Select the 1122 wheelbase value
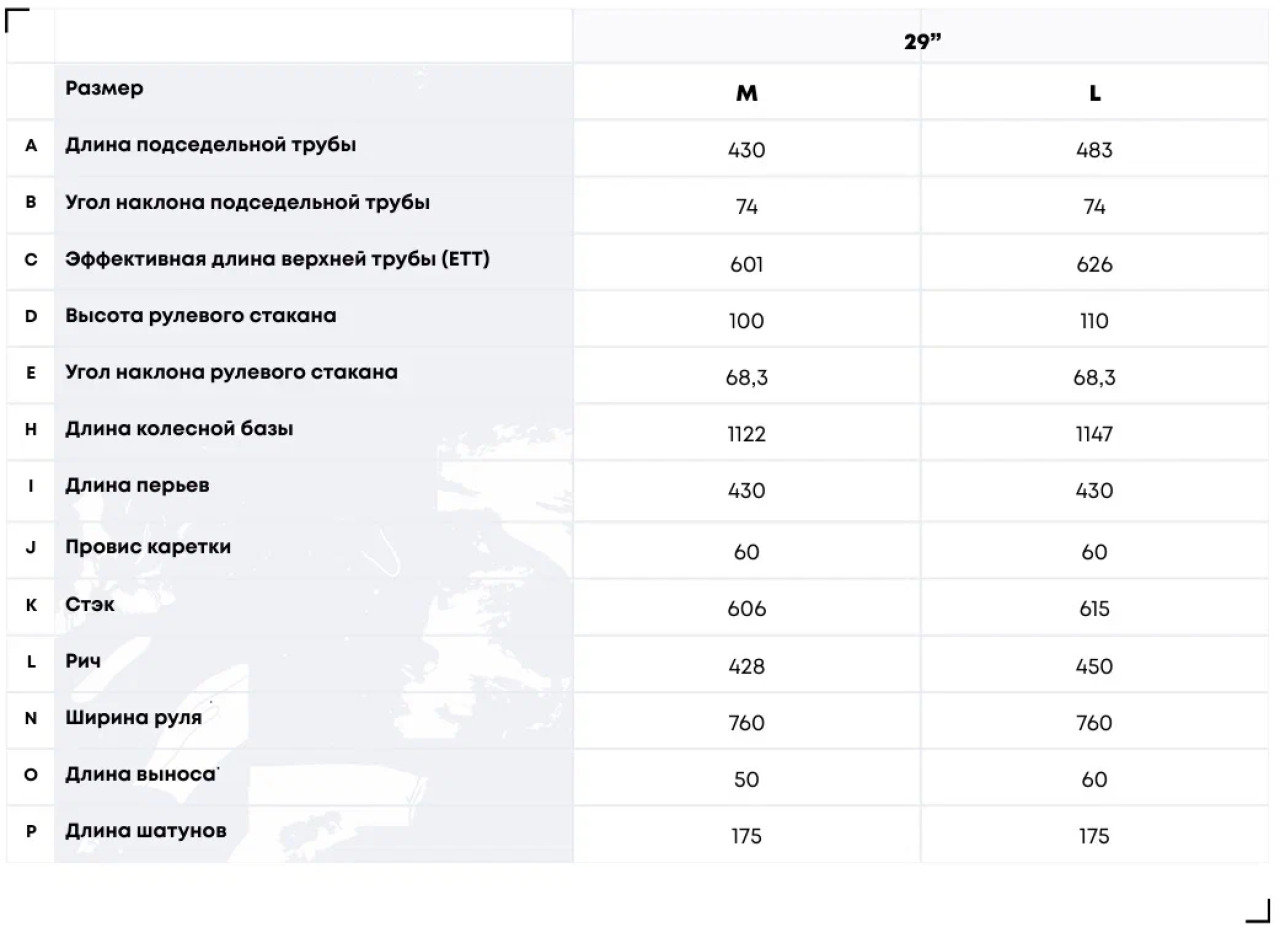Screen dimensions: 1280x927 coord(747,434)
